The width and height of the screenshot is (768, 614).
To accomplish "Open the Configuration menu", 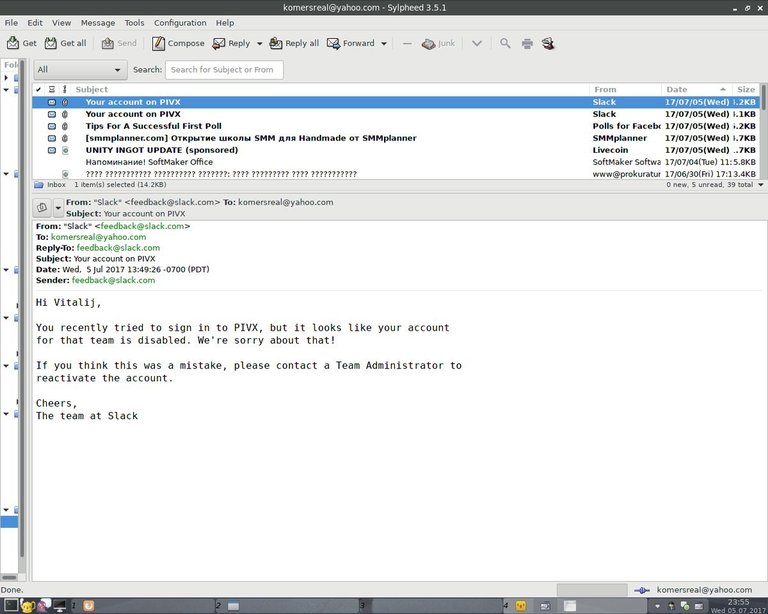I will tap(180, 23).
